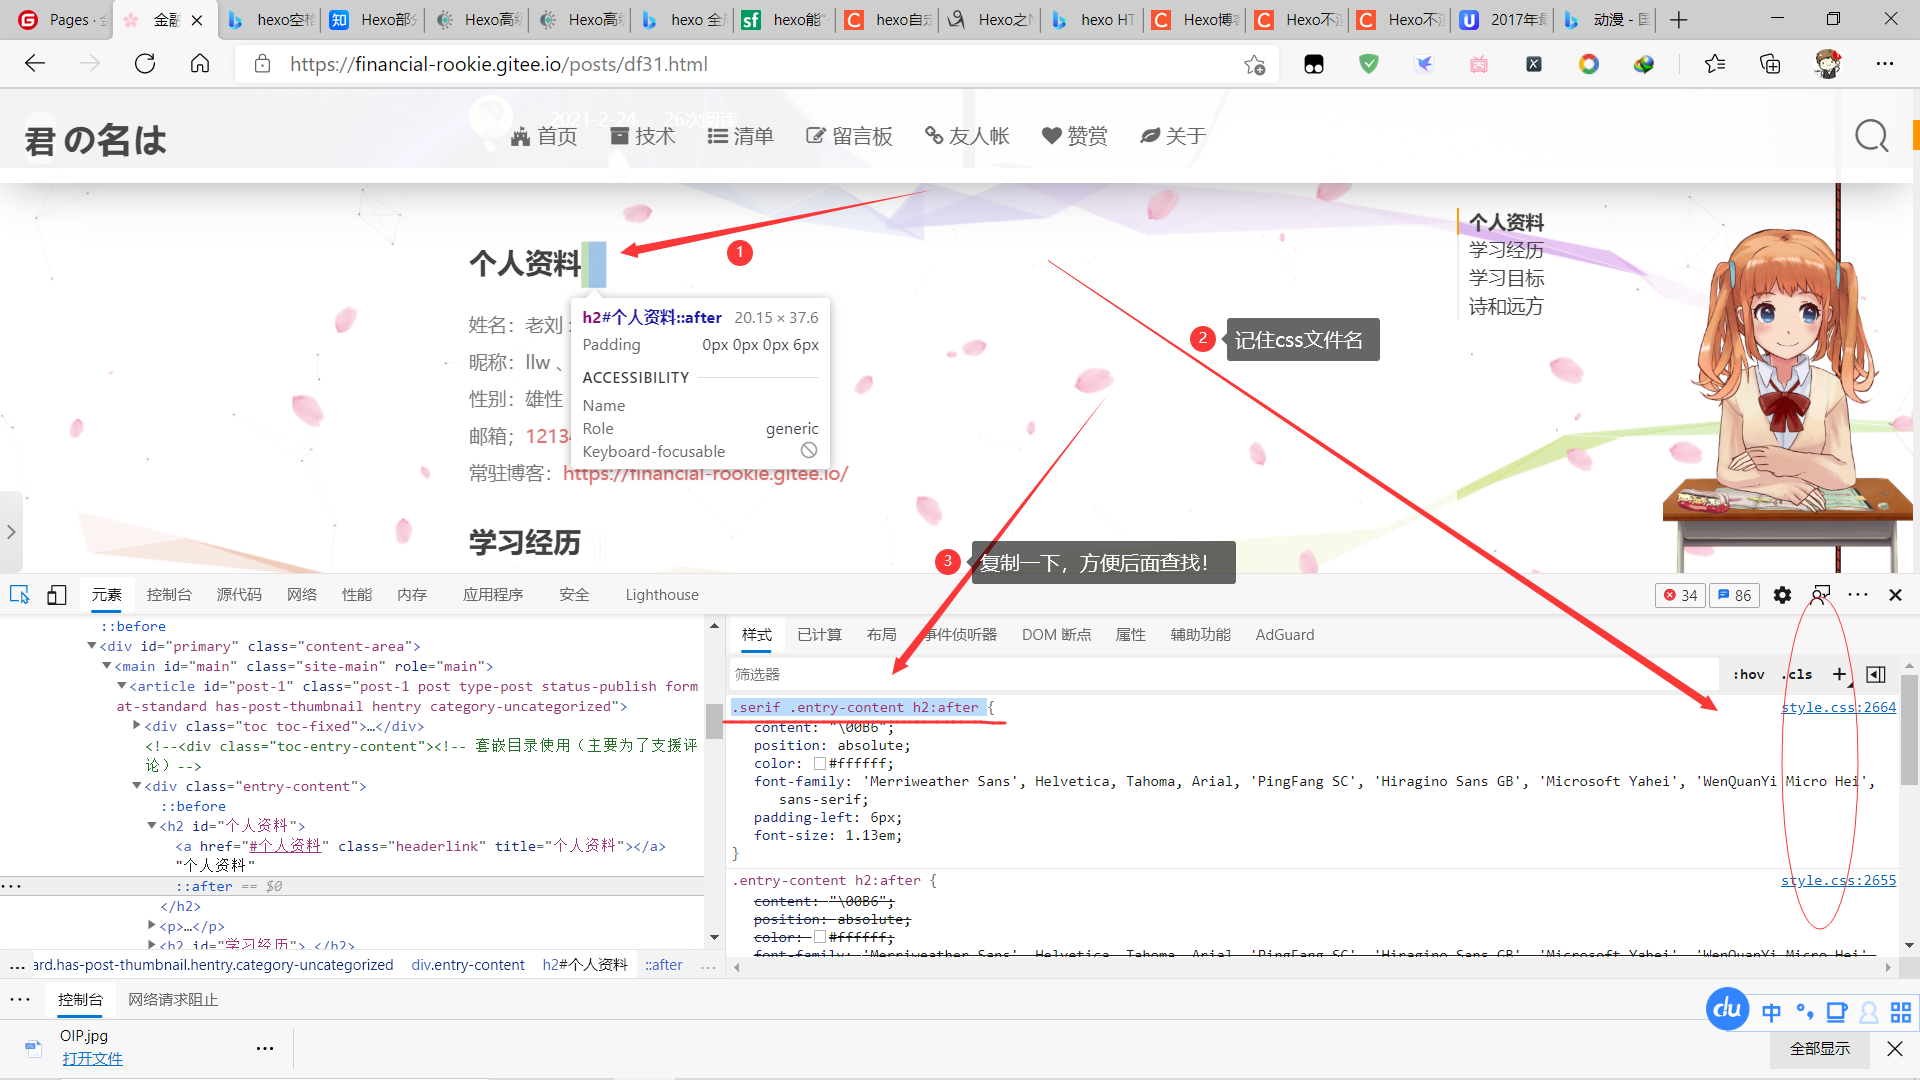Refresh the page with reload button

(x=145, y=64)
